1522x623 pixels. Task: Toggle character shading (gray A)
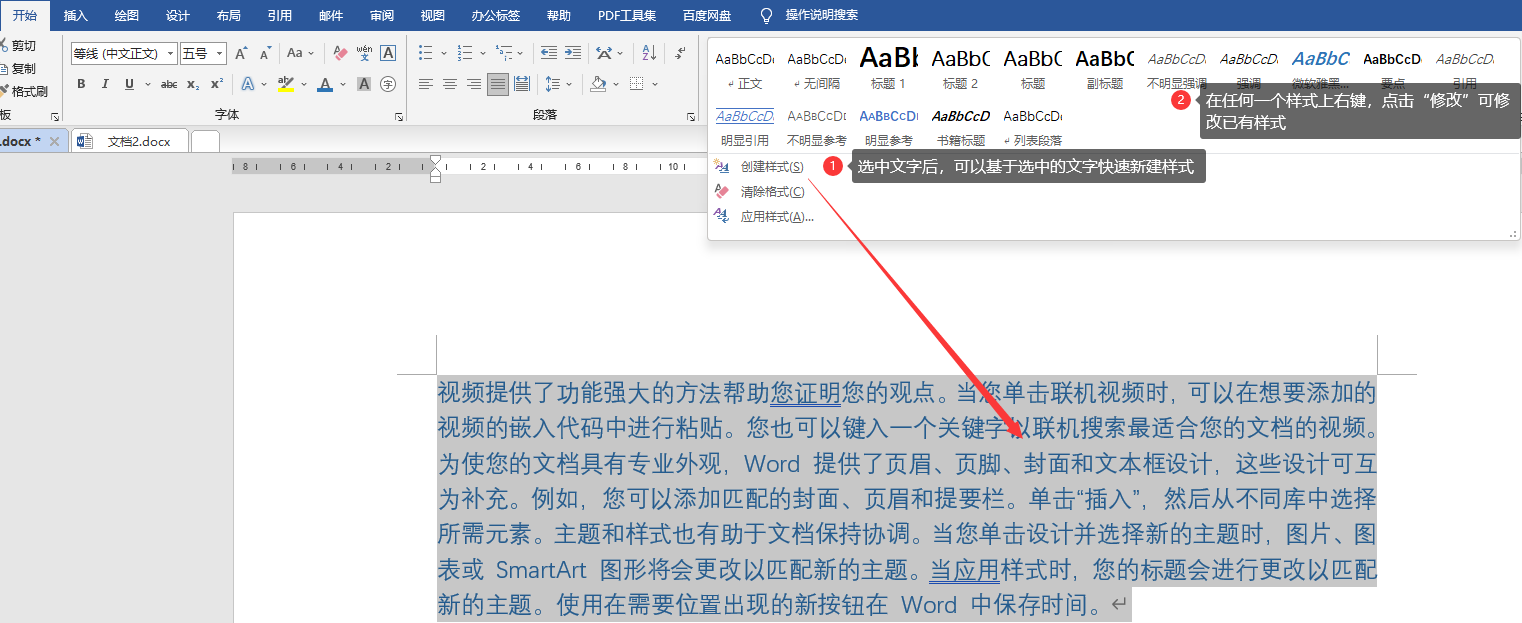coord(364,84)
